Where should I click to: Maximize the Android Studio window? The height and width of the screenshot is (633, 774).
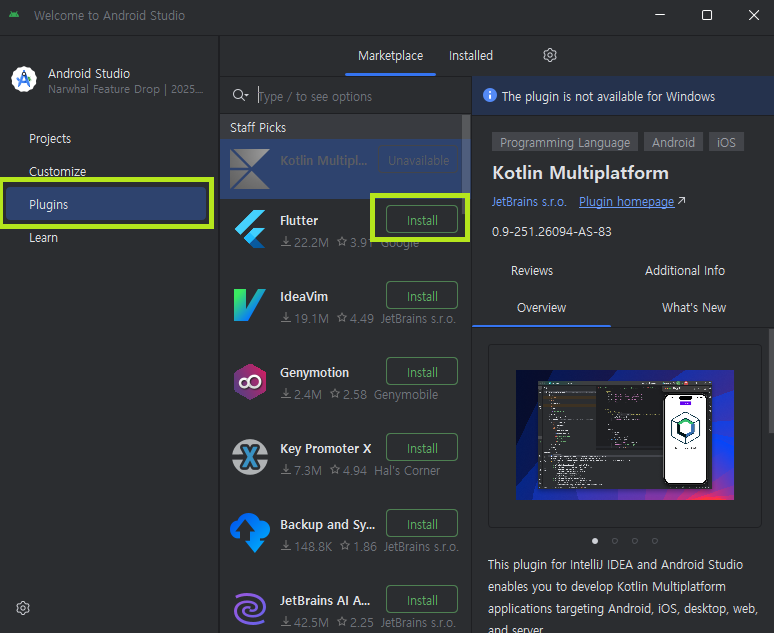click(707, 15)
